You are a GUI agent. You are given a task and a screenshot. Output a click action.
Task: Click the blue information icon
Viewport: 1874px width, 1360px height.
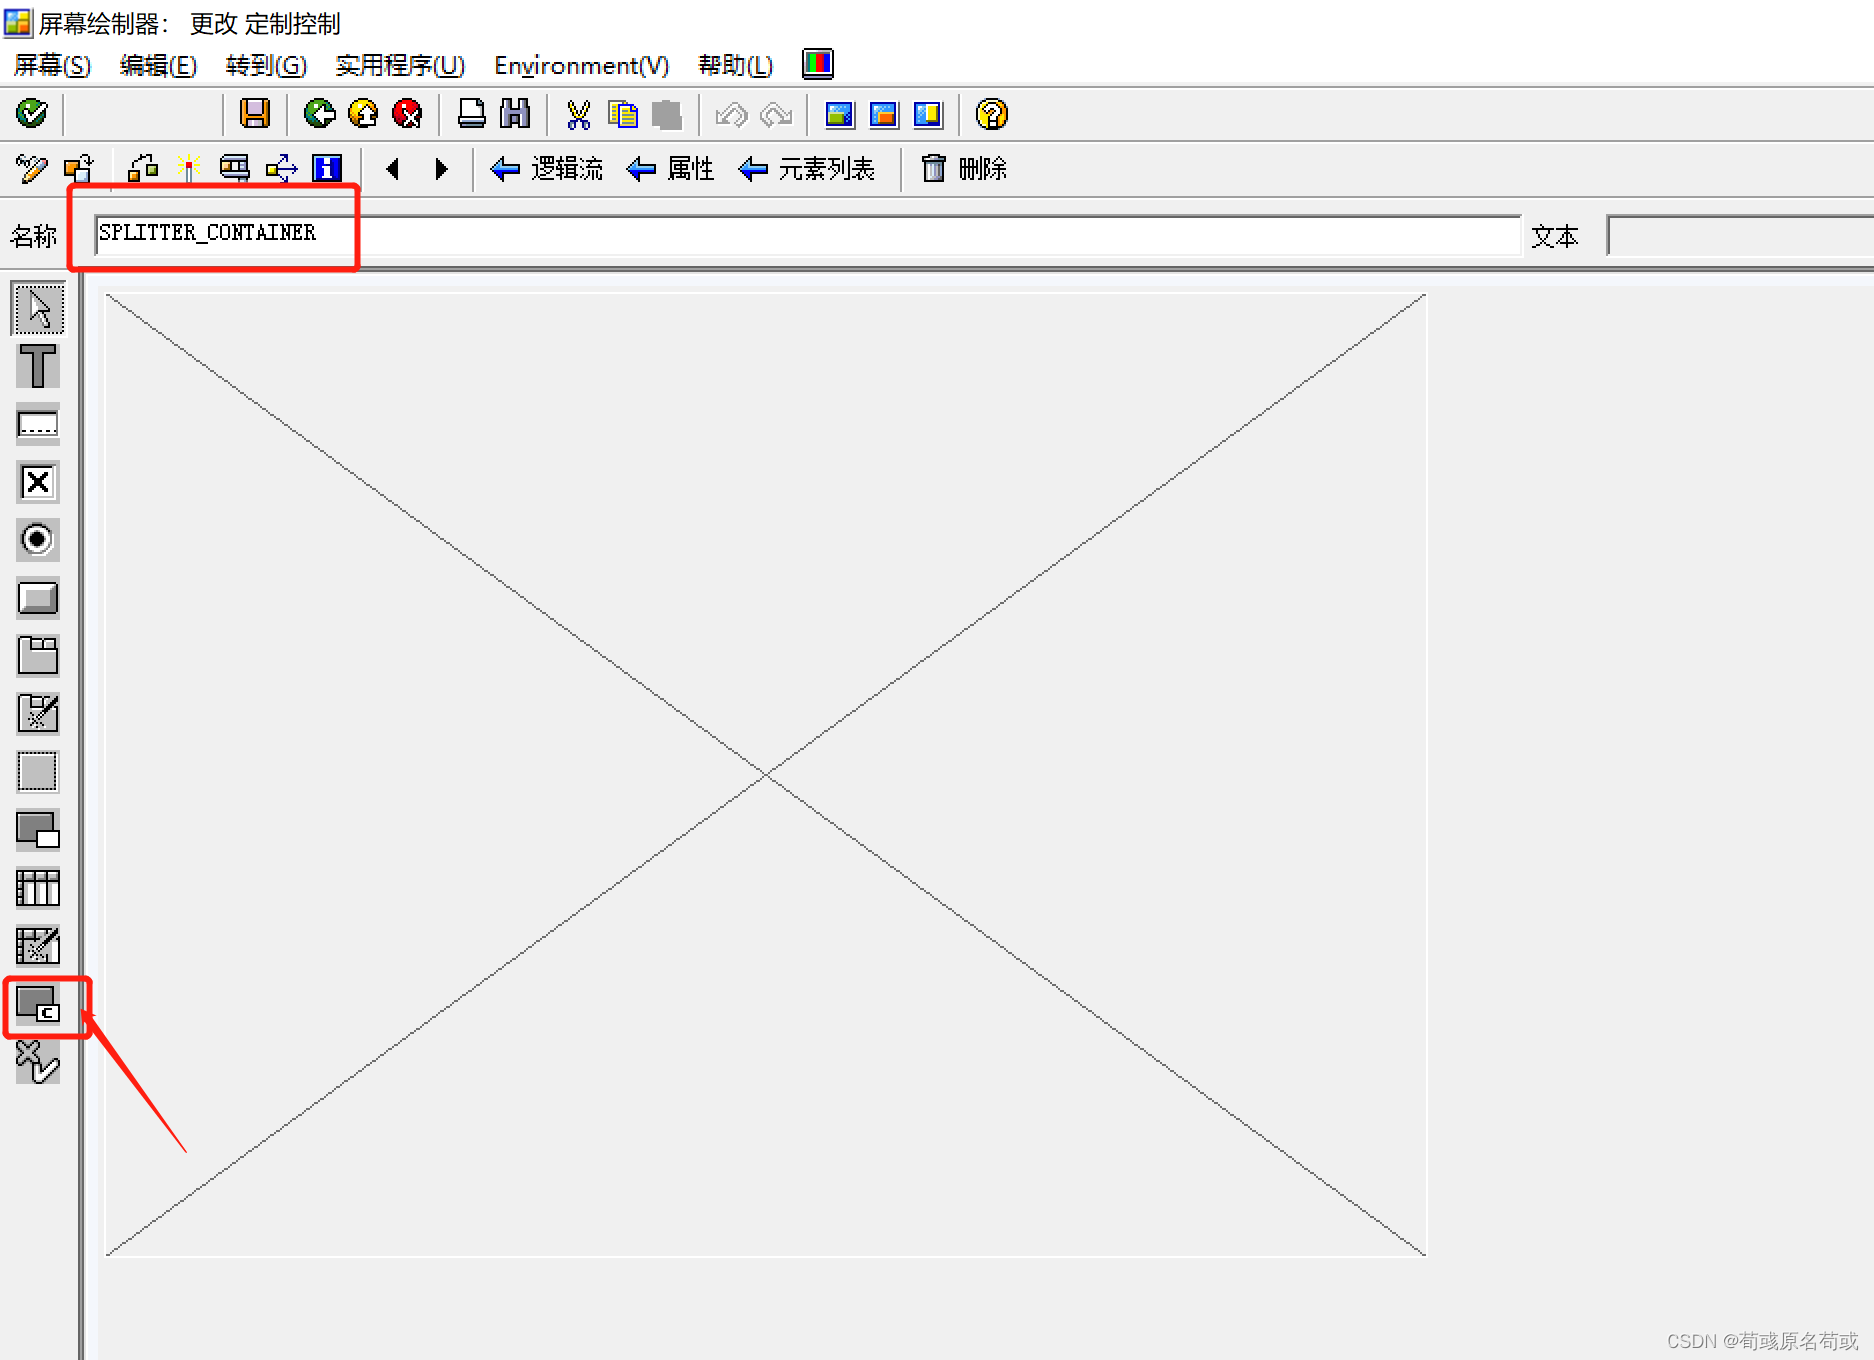(x=327, y=168)
